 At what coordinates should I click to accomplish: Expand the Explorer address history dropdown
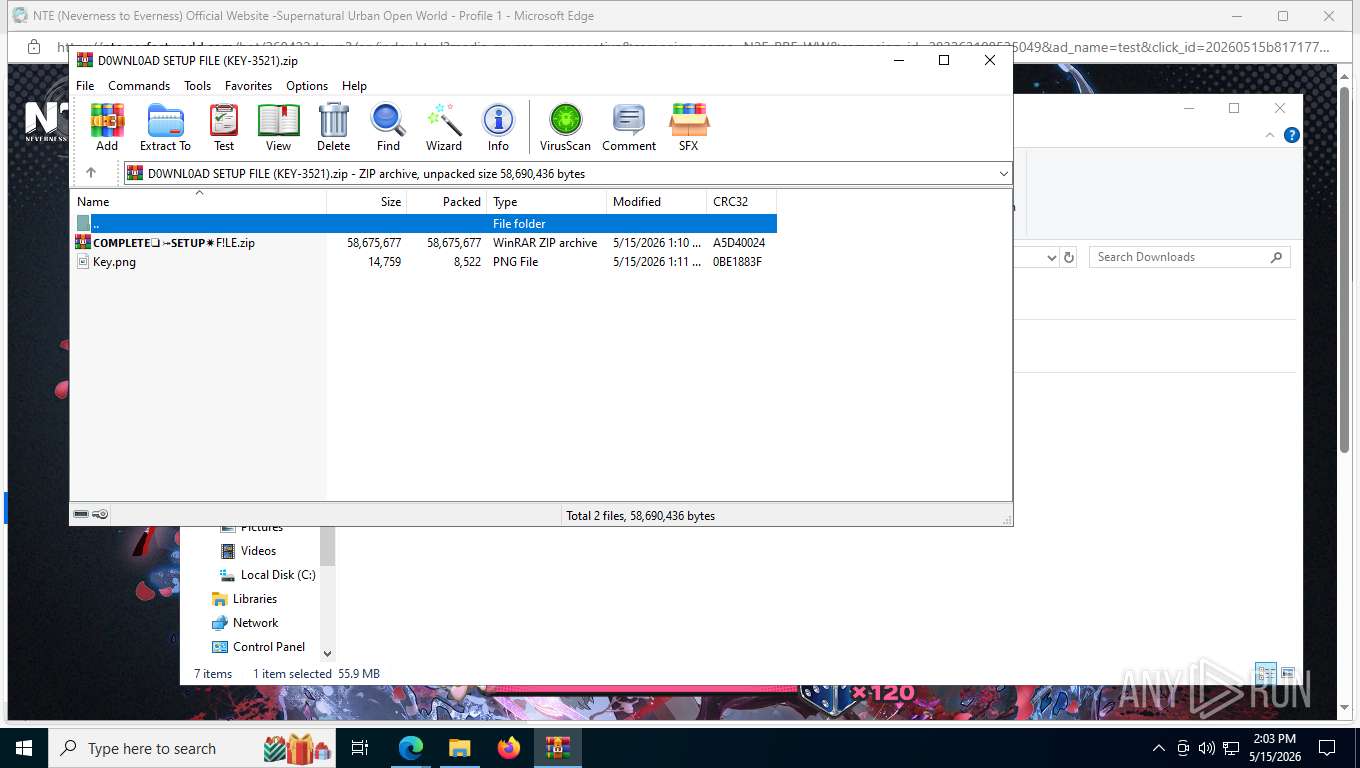tap(1051, 257)
